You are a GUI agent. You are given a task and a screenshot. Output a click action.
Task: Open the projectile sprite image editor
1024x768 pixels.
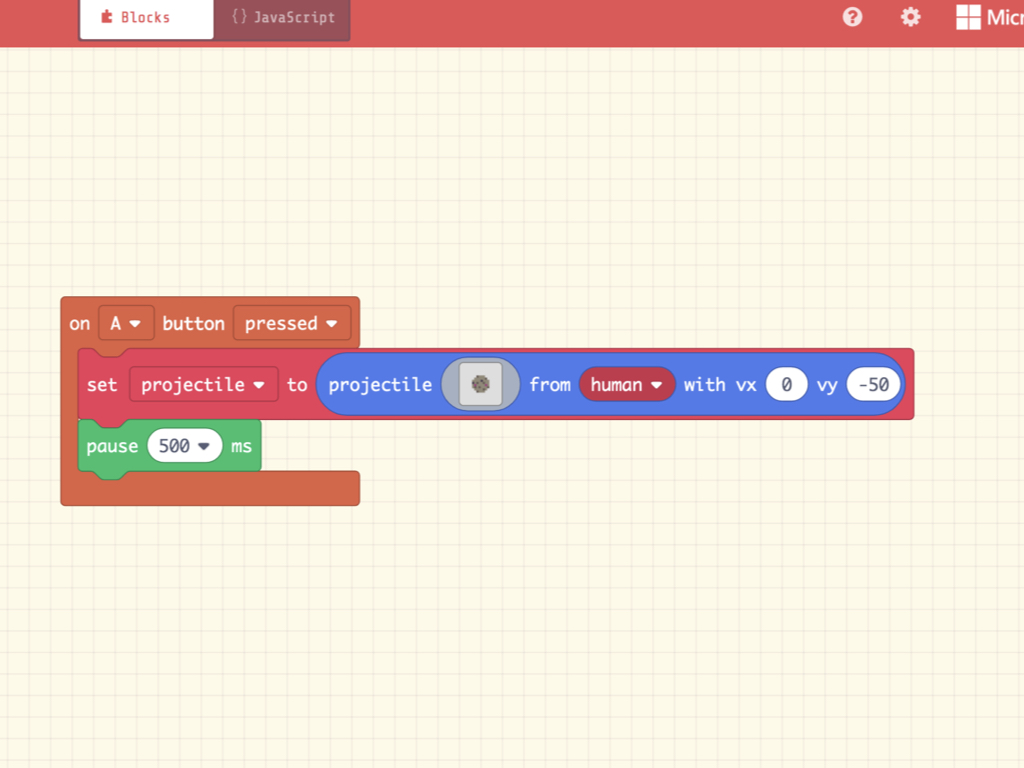pos(481,384)
